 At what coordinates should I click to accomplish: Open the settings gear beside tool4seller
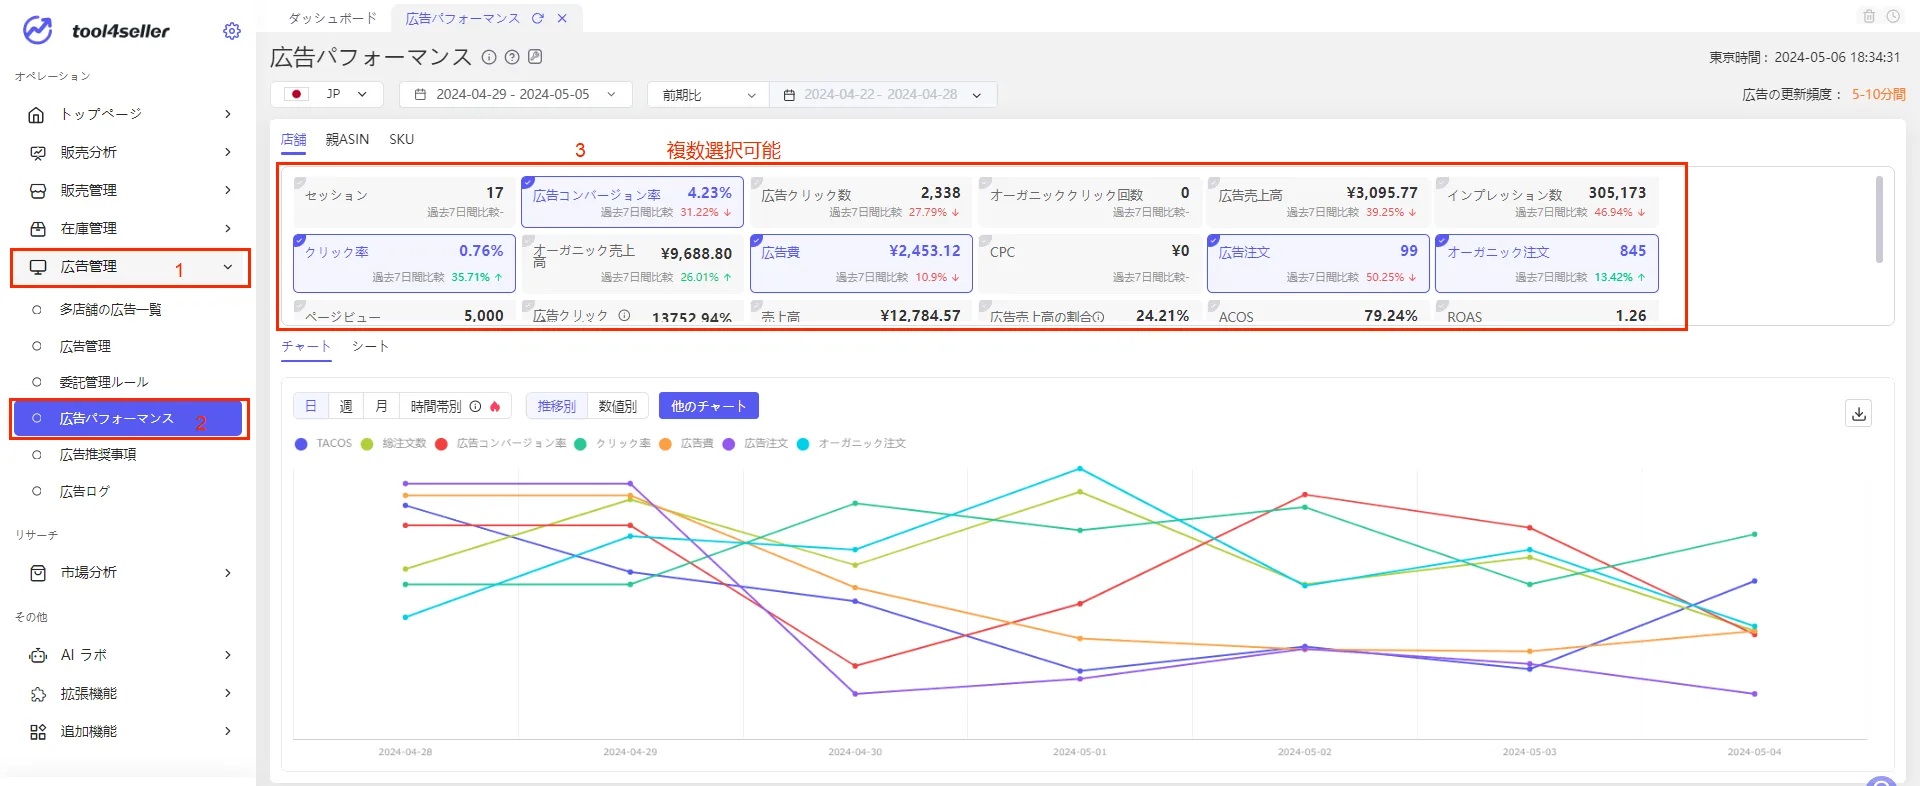click(x=232, y=31)
